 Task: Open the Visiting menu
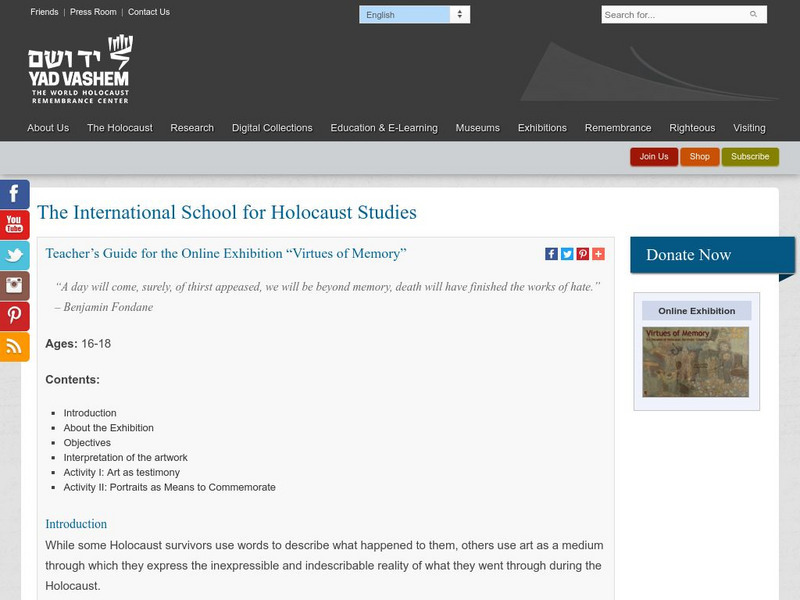(x=749, y=128)
